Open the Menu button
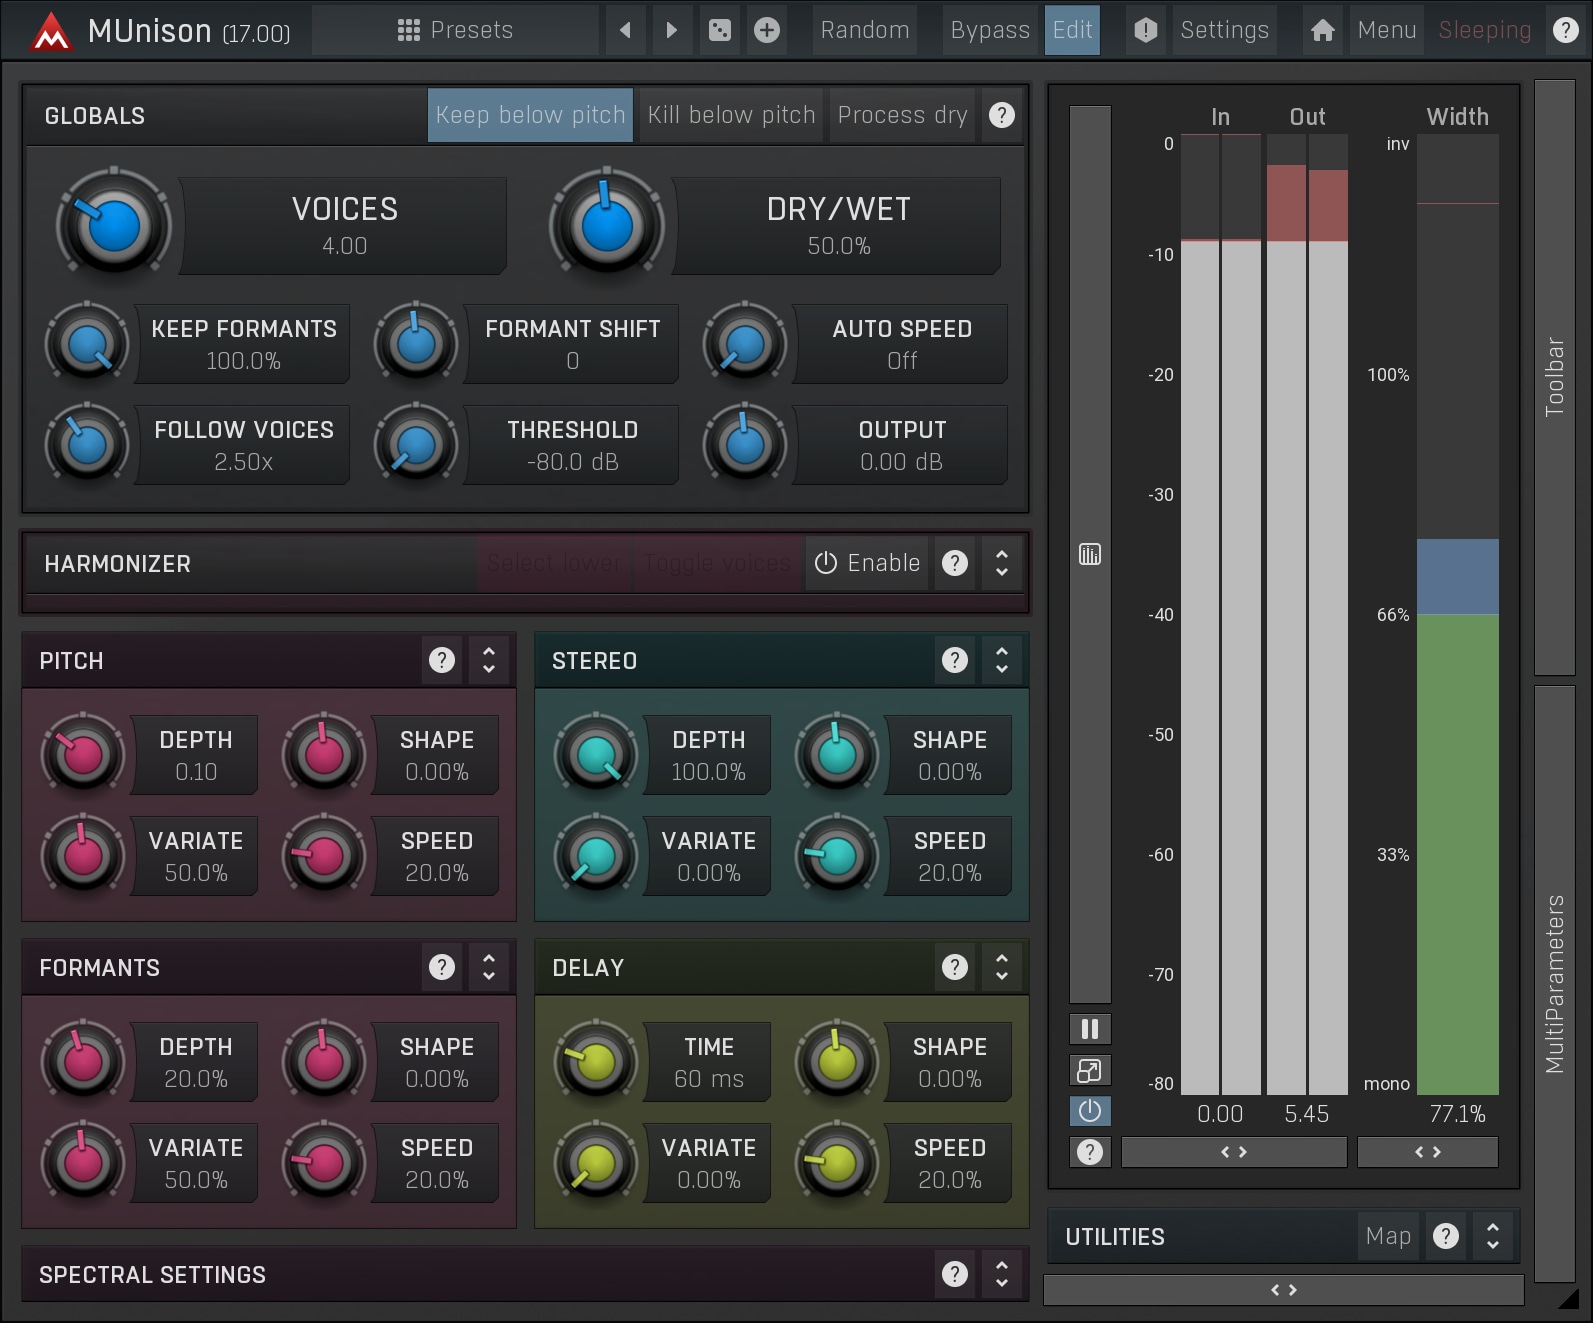1593x1323 pixels. 1386,30
